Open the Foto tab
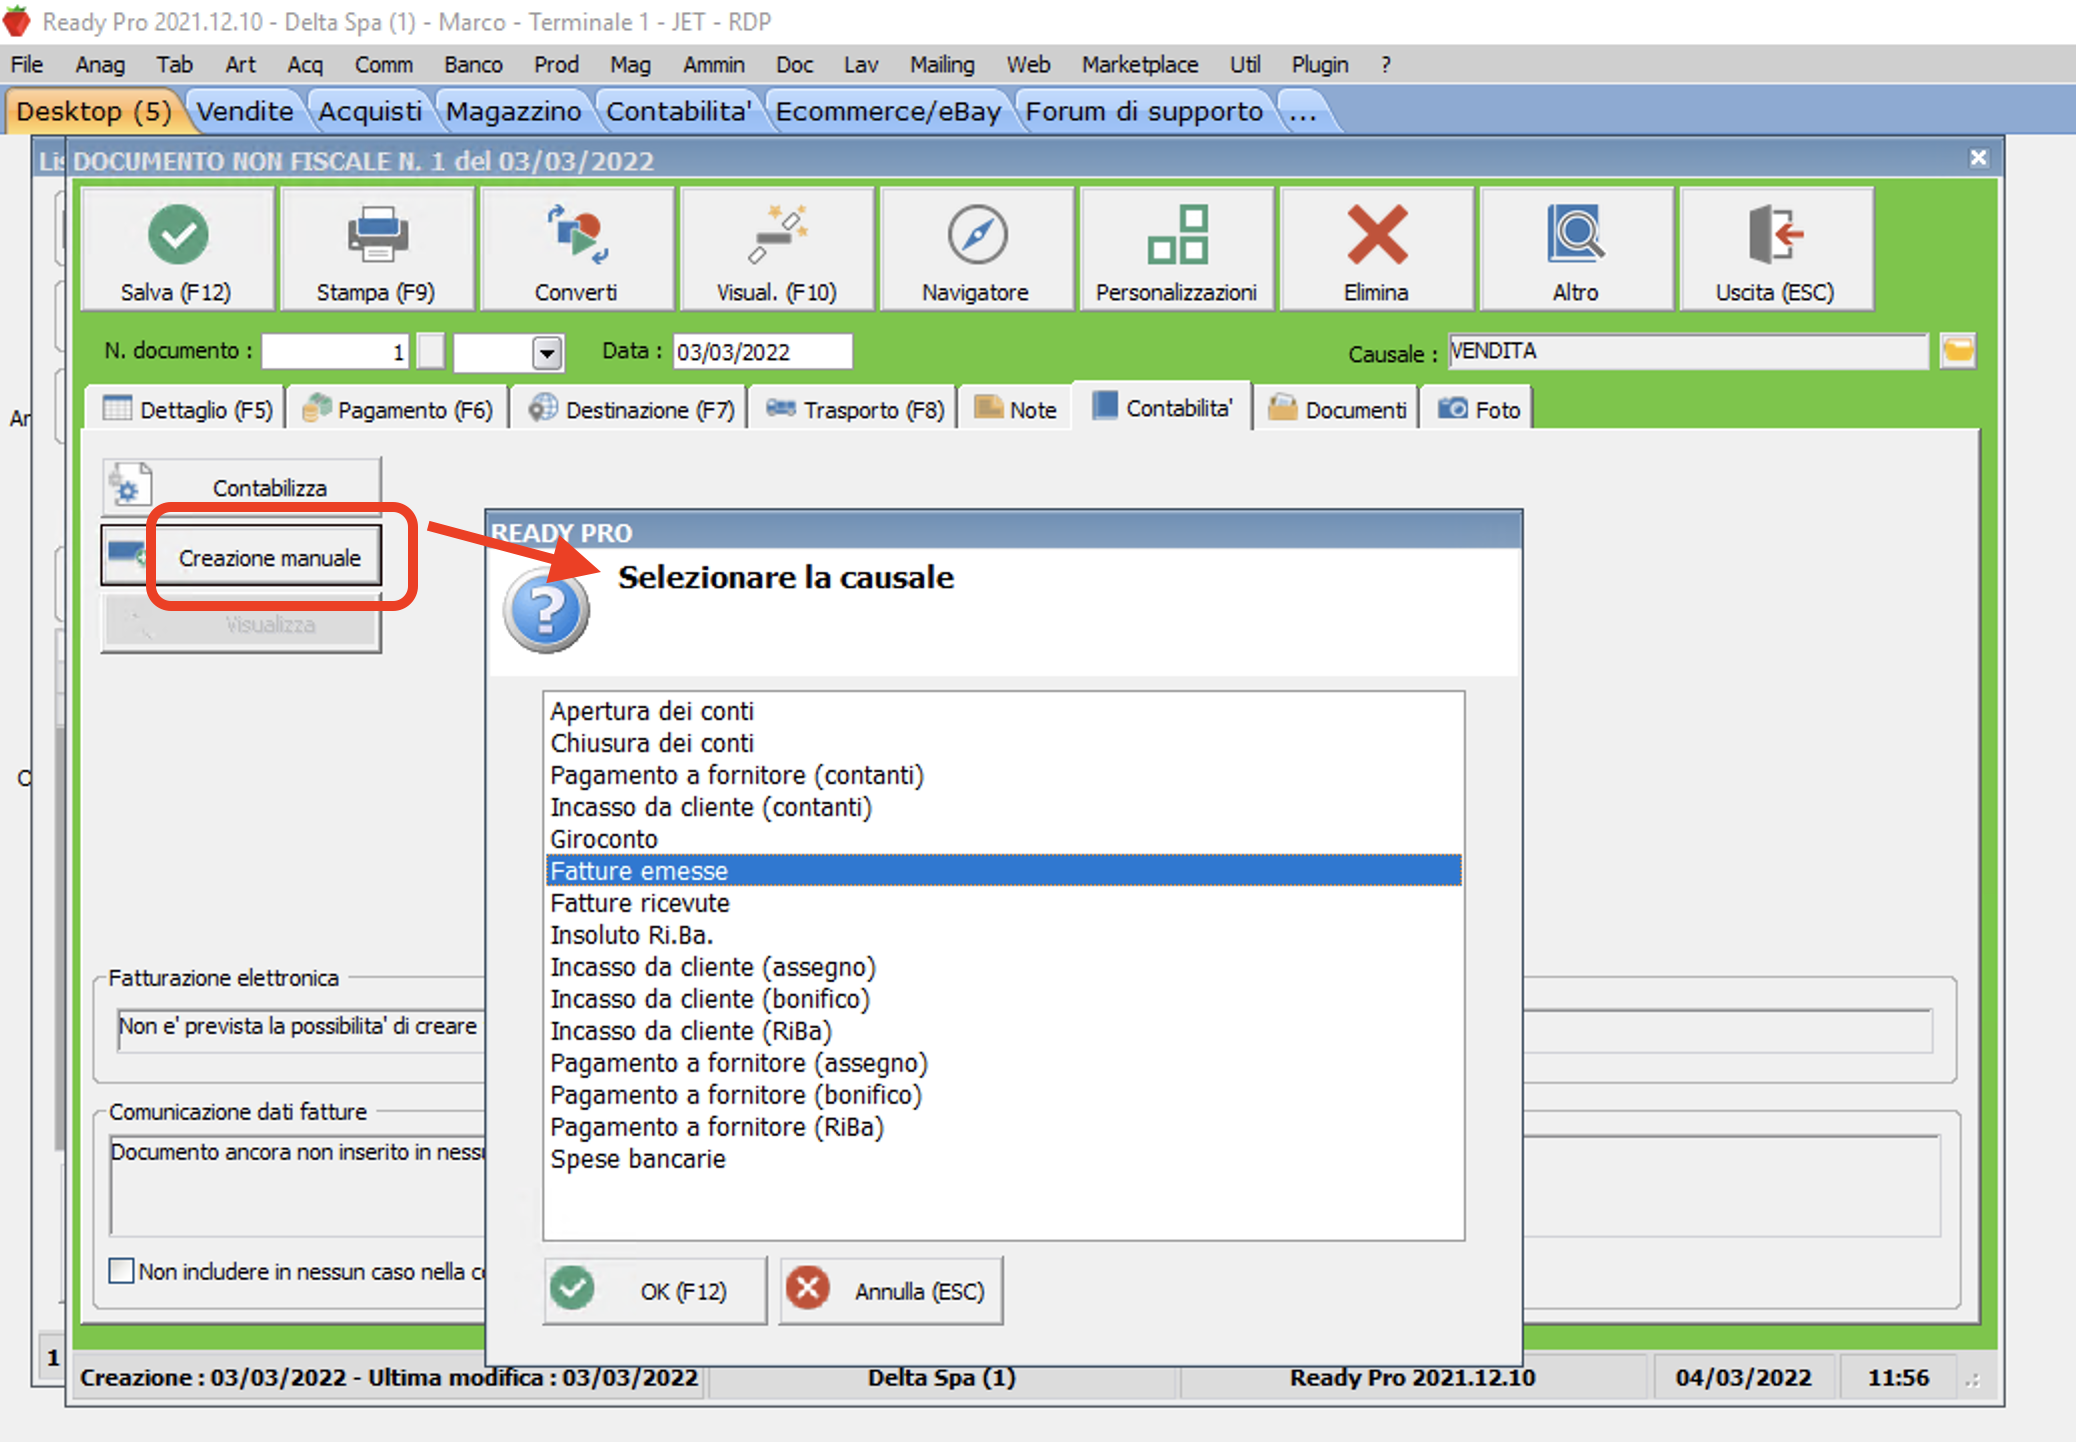The height and width of the screenshot is (1442, 2076). 1478,410
